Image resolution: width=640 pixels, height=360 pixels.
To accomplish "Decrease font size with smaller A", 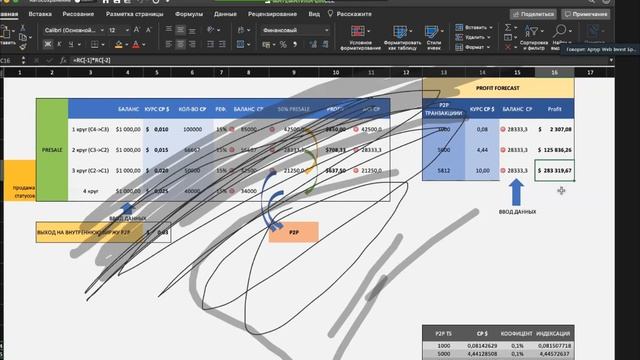I will (149, 30).
